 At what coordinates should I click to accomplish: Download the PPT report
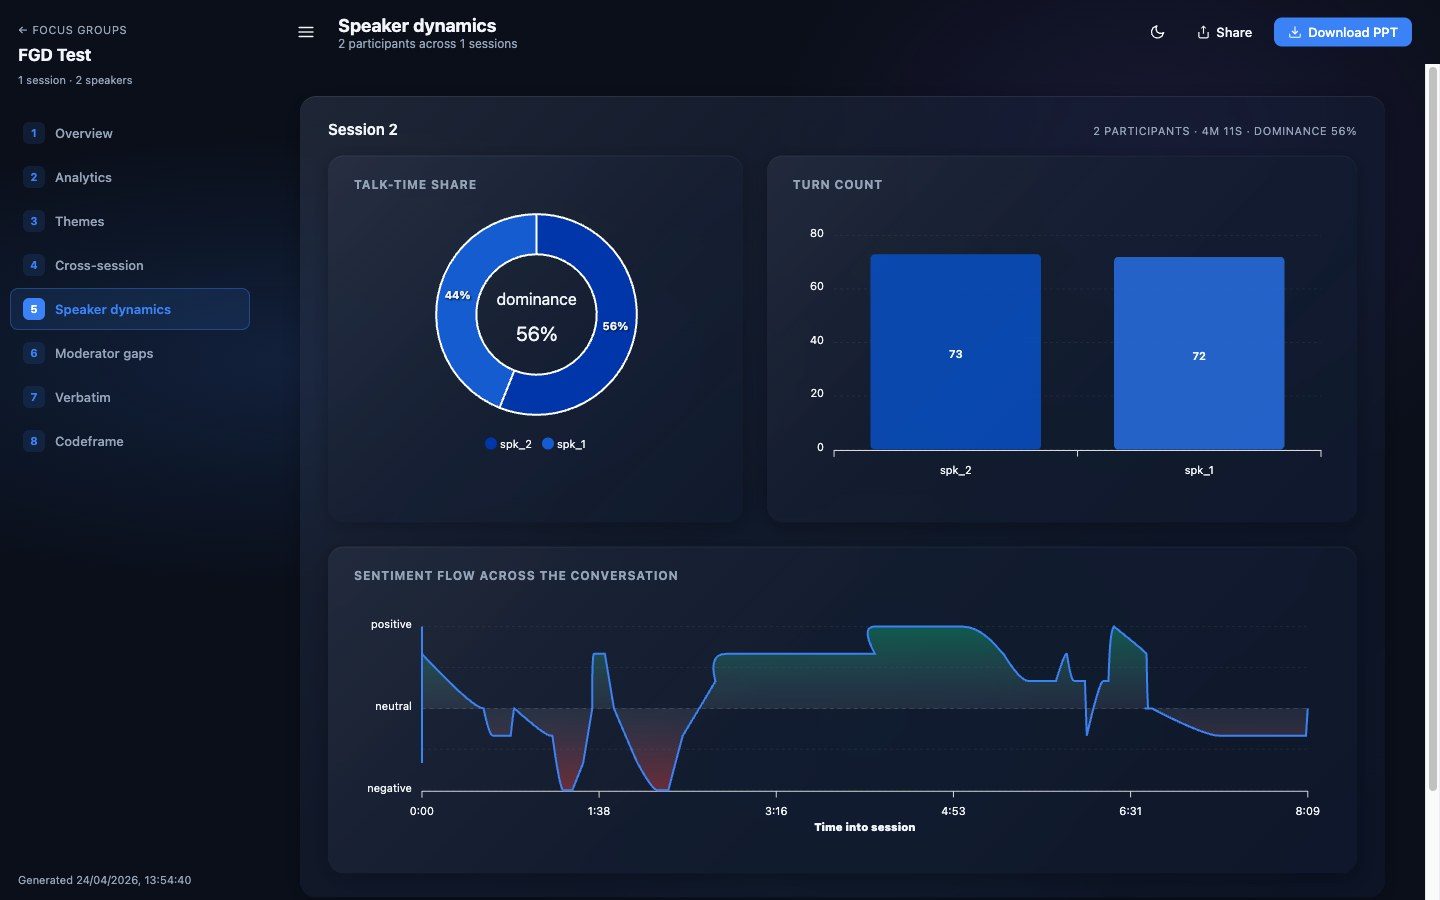click(1342, 32)
